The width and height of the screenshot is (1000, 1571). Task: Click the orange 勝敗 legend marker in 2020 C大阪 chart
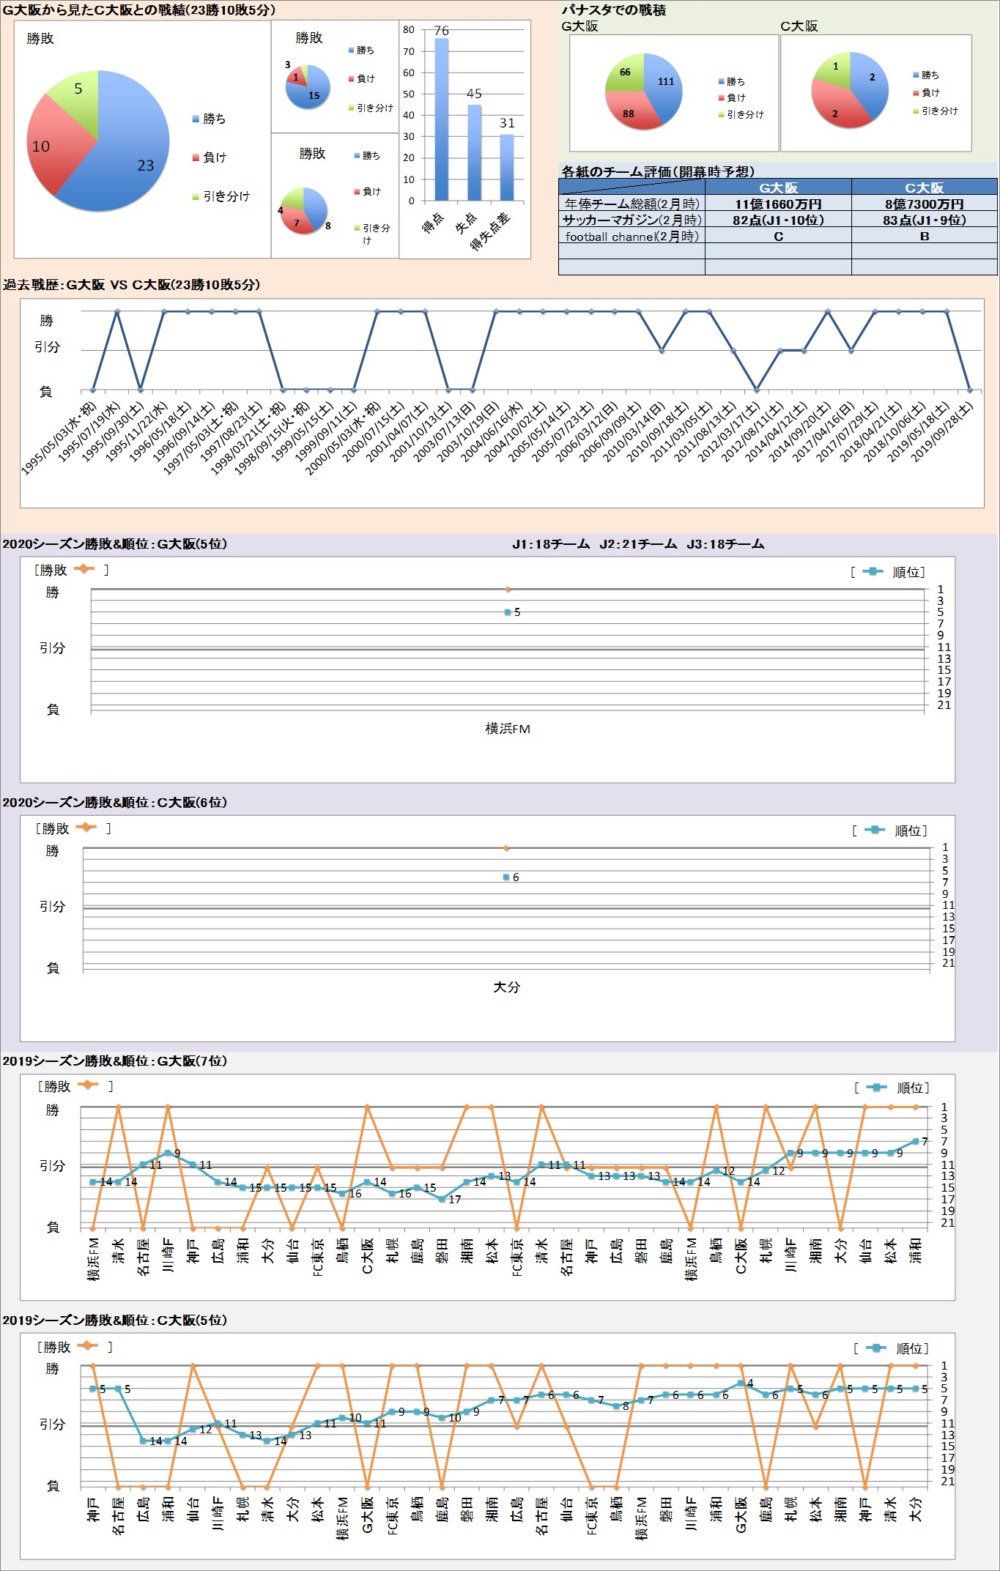pyautogui.click(x=86, y=827)
